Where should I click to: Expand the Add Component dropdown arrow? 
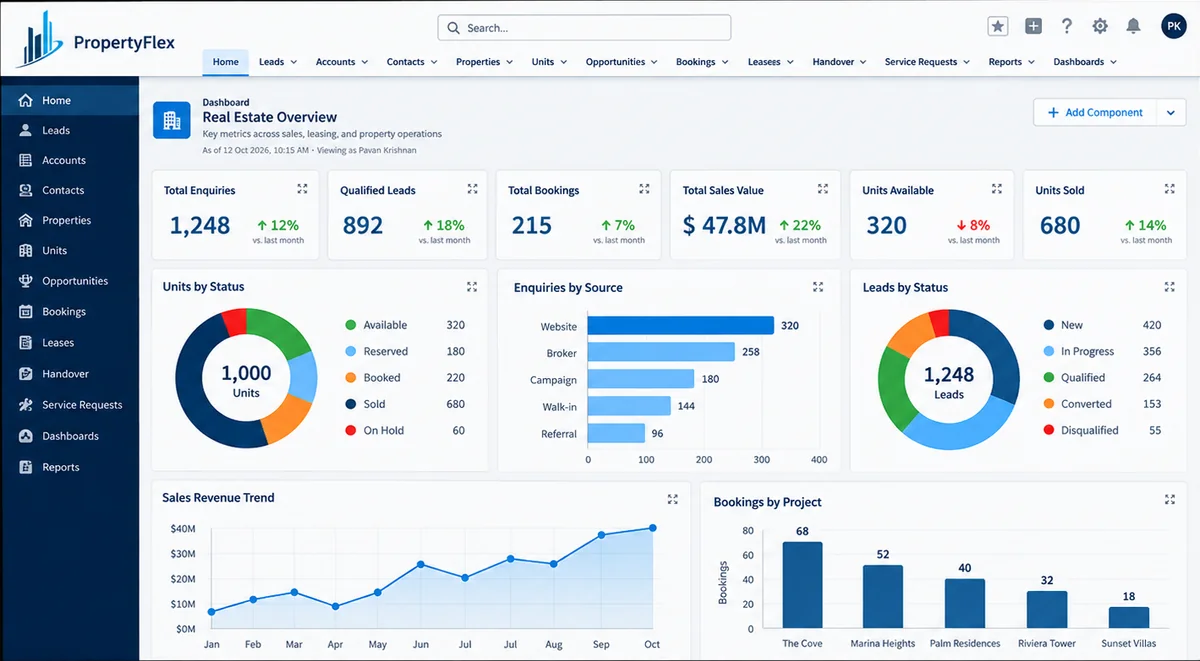(x=1171, y=113)
